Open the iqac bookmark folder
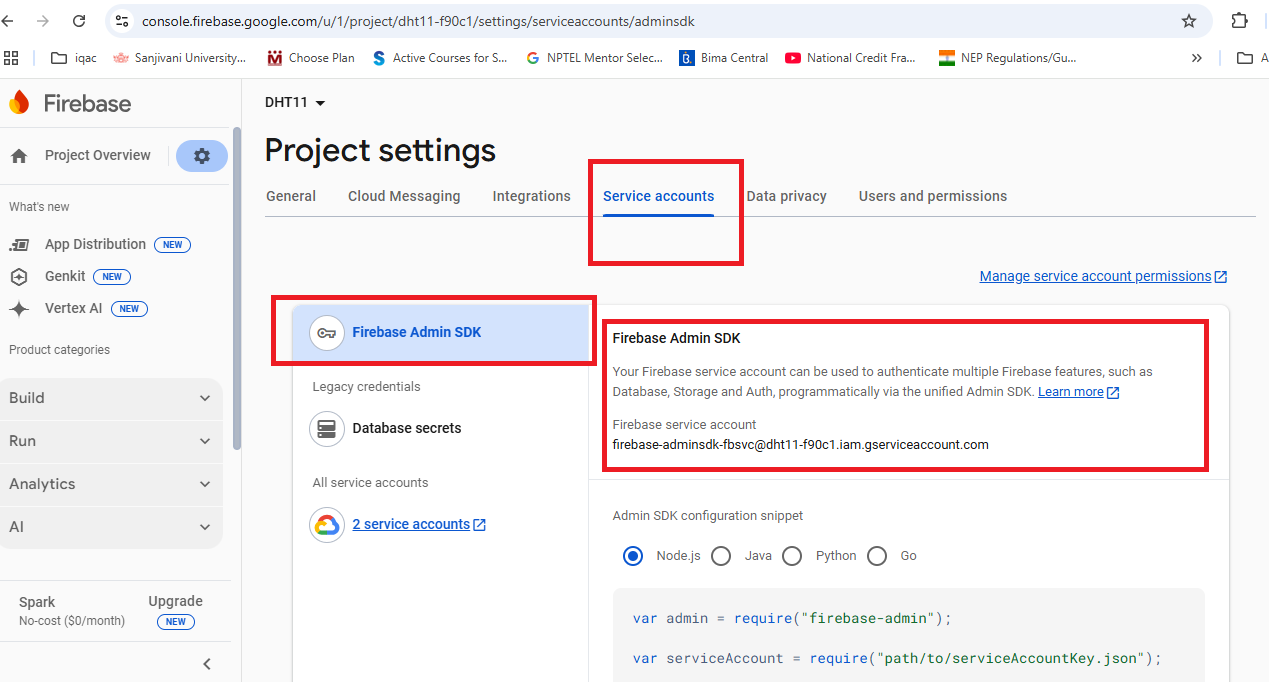This screenshot has width=1278, height=682. coord(74,58)
